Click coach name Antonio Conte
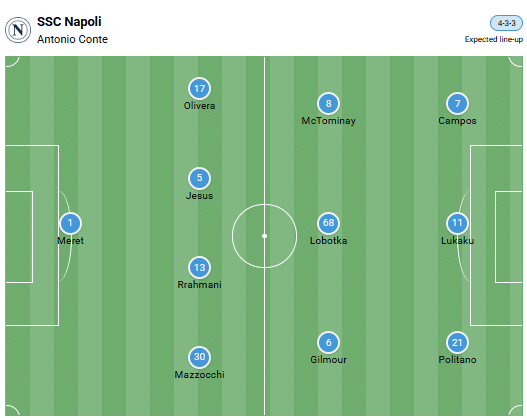Image resolution: width=527 pixels, height=418 pixels. (x=72, y=39)
